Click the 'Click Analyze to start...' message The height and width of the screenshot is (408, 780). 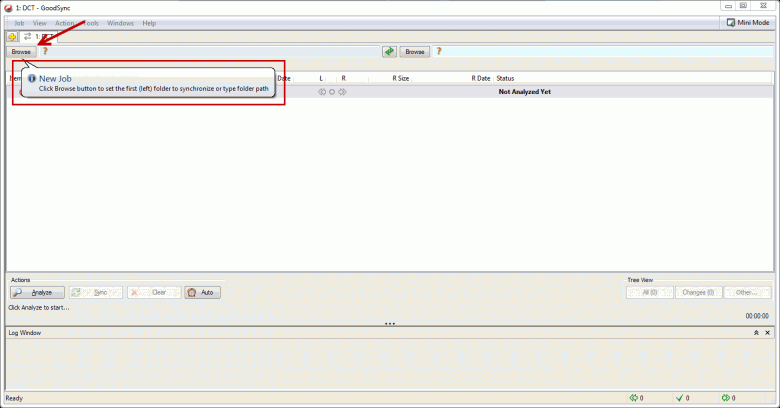click(x=39, y=307)
